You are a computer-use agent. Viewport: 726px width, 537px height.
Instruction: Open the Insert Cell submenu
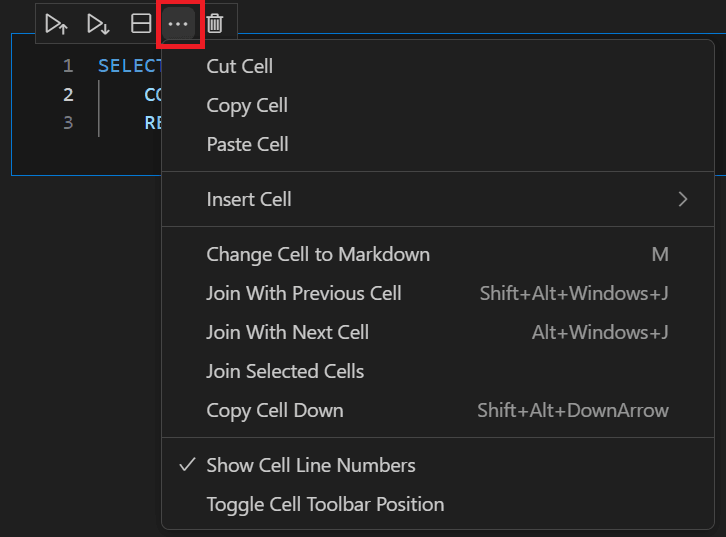click(x=249, y=199)
